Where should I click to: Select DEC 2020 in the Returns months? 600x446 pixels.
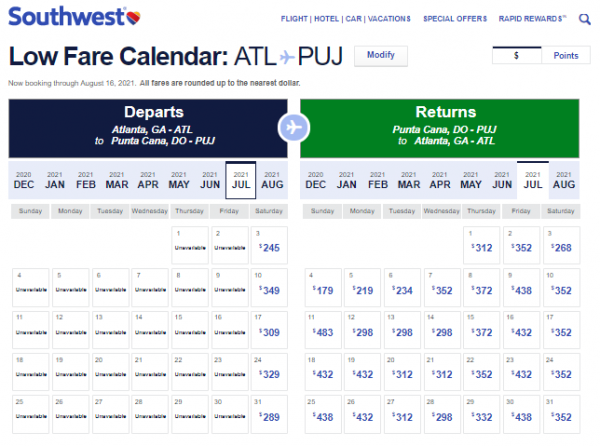pos(316,180)
